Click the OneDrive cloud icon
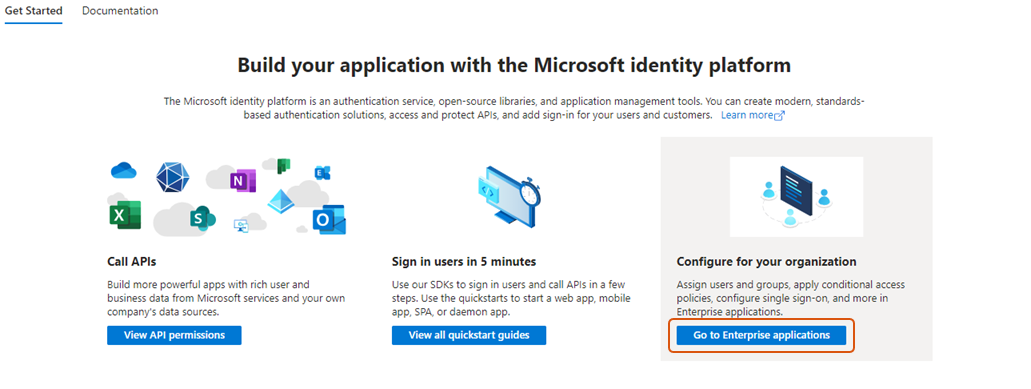Viewport: 1031px width, 389px height. 123,171
